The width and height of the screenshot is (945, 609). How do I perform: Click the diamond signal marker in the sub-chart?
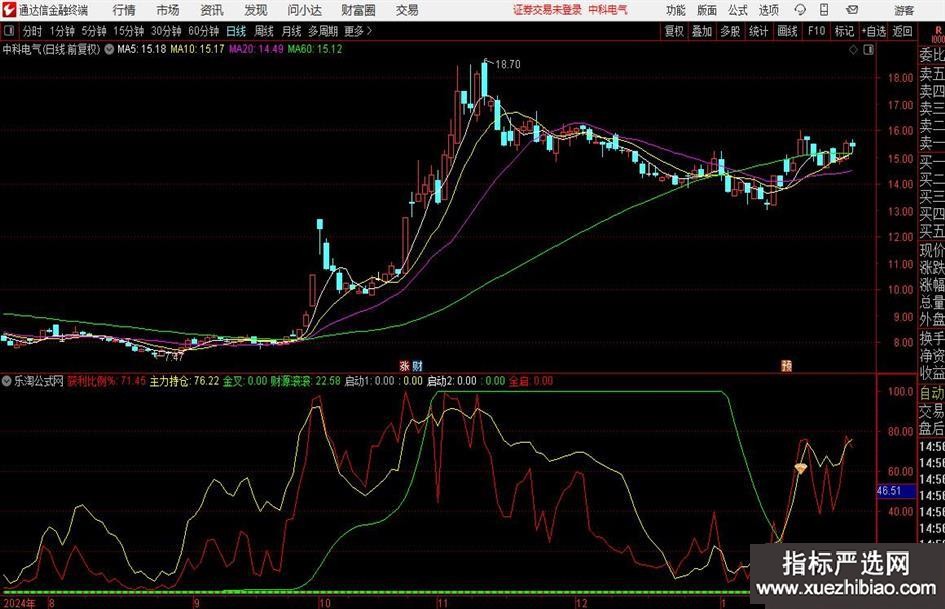pos(800,468)
